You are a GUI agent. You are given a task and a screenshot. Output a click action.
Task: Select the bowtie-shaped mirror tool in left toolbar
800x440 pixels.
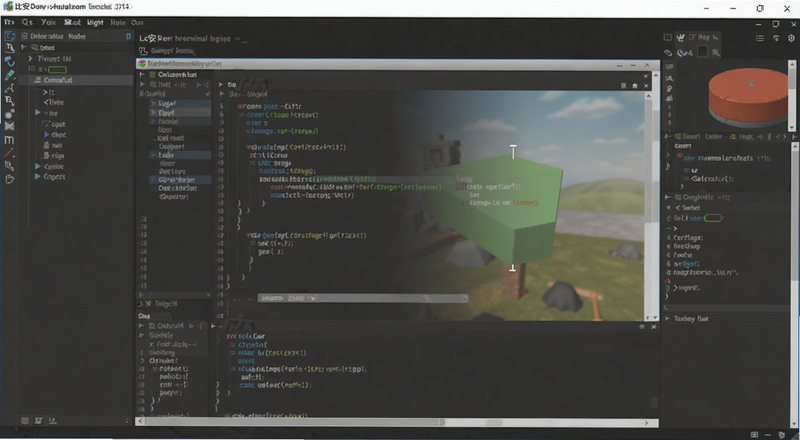click(10, 126)
